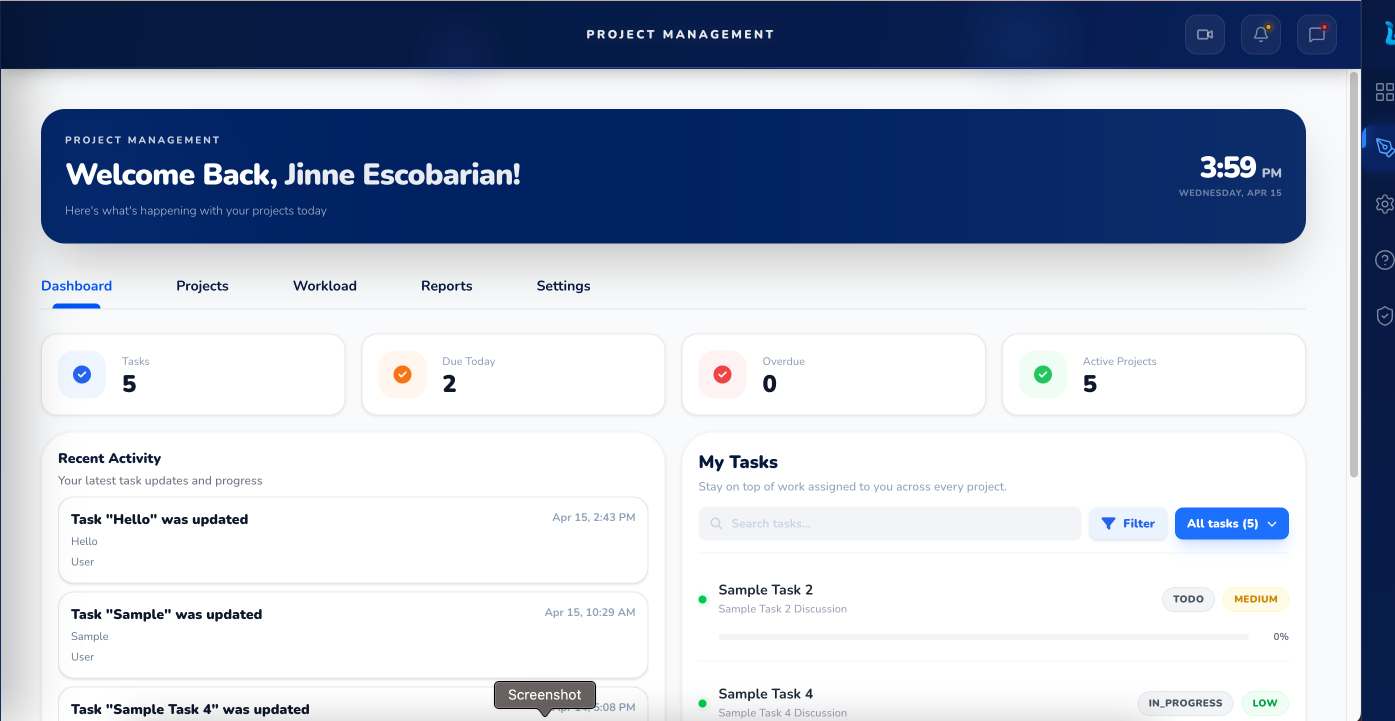Click the page vertical scrollbar

coord(1354,275)
